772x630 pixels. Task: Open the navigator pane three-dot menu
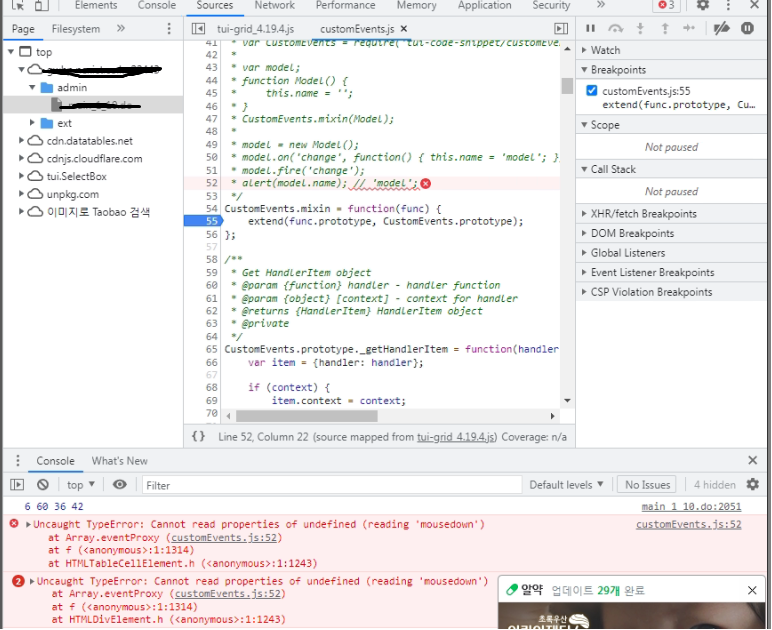click(169, 29)
